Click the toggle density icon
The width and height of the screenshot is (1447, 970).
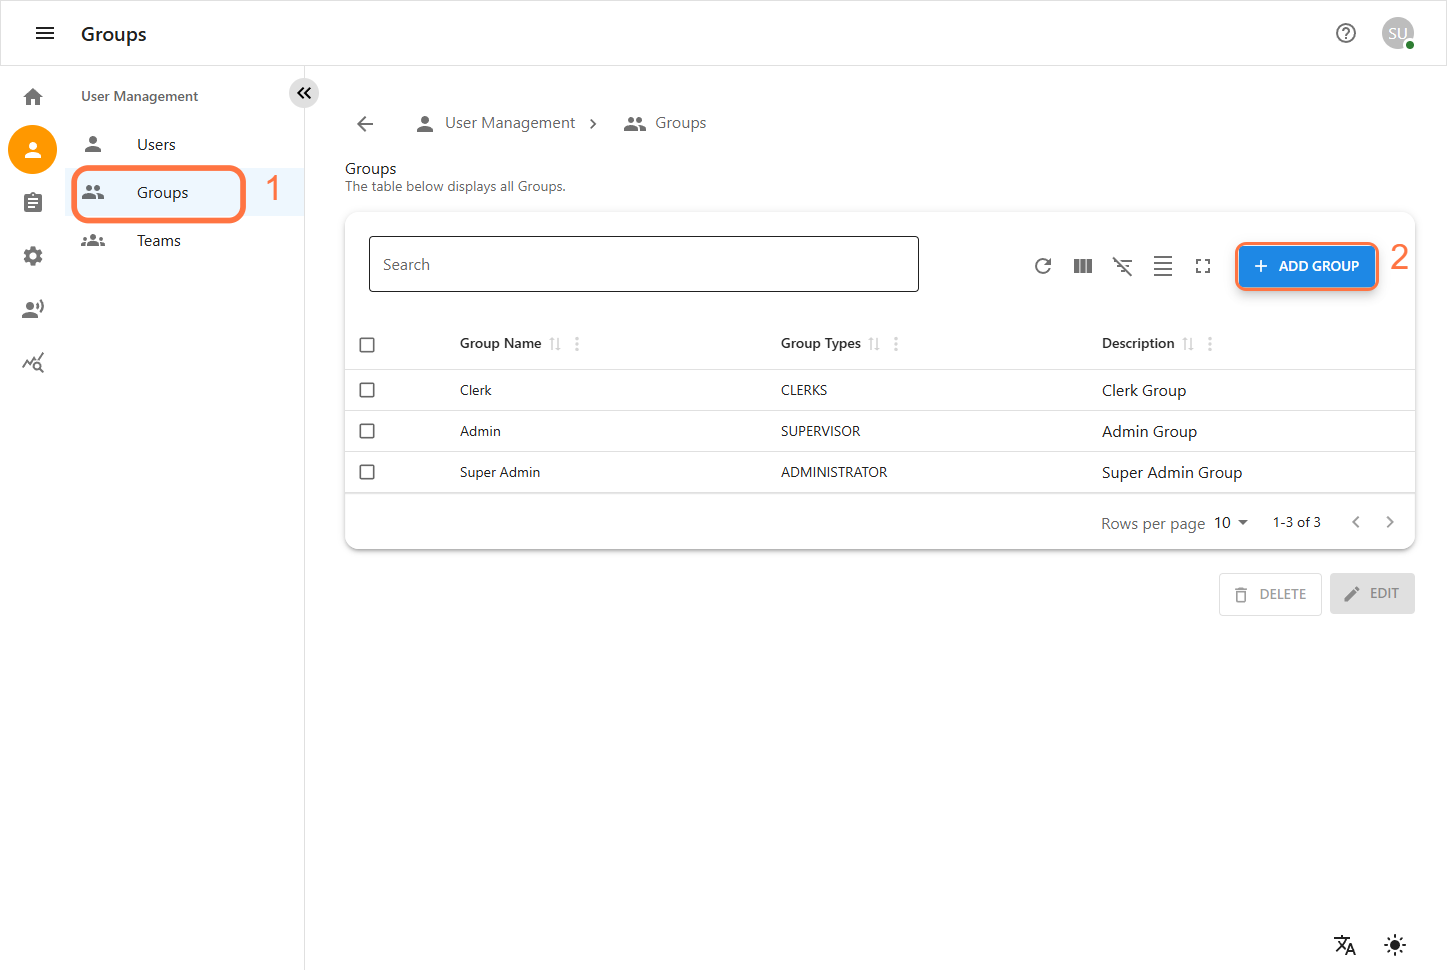[1163, 266]
